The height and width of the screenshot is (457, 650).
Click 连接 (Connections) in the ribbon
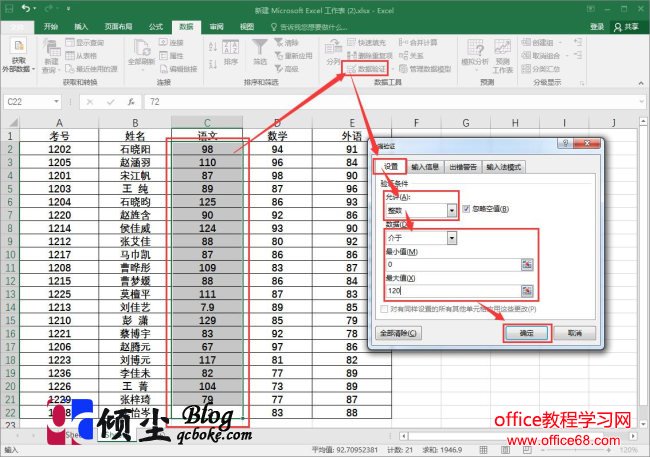coord(172,42)
